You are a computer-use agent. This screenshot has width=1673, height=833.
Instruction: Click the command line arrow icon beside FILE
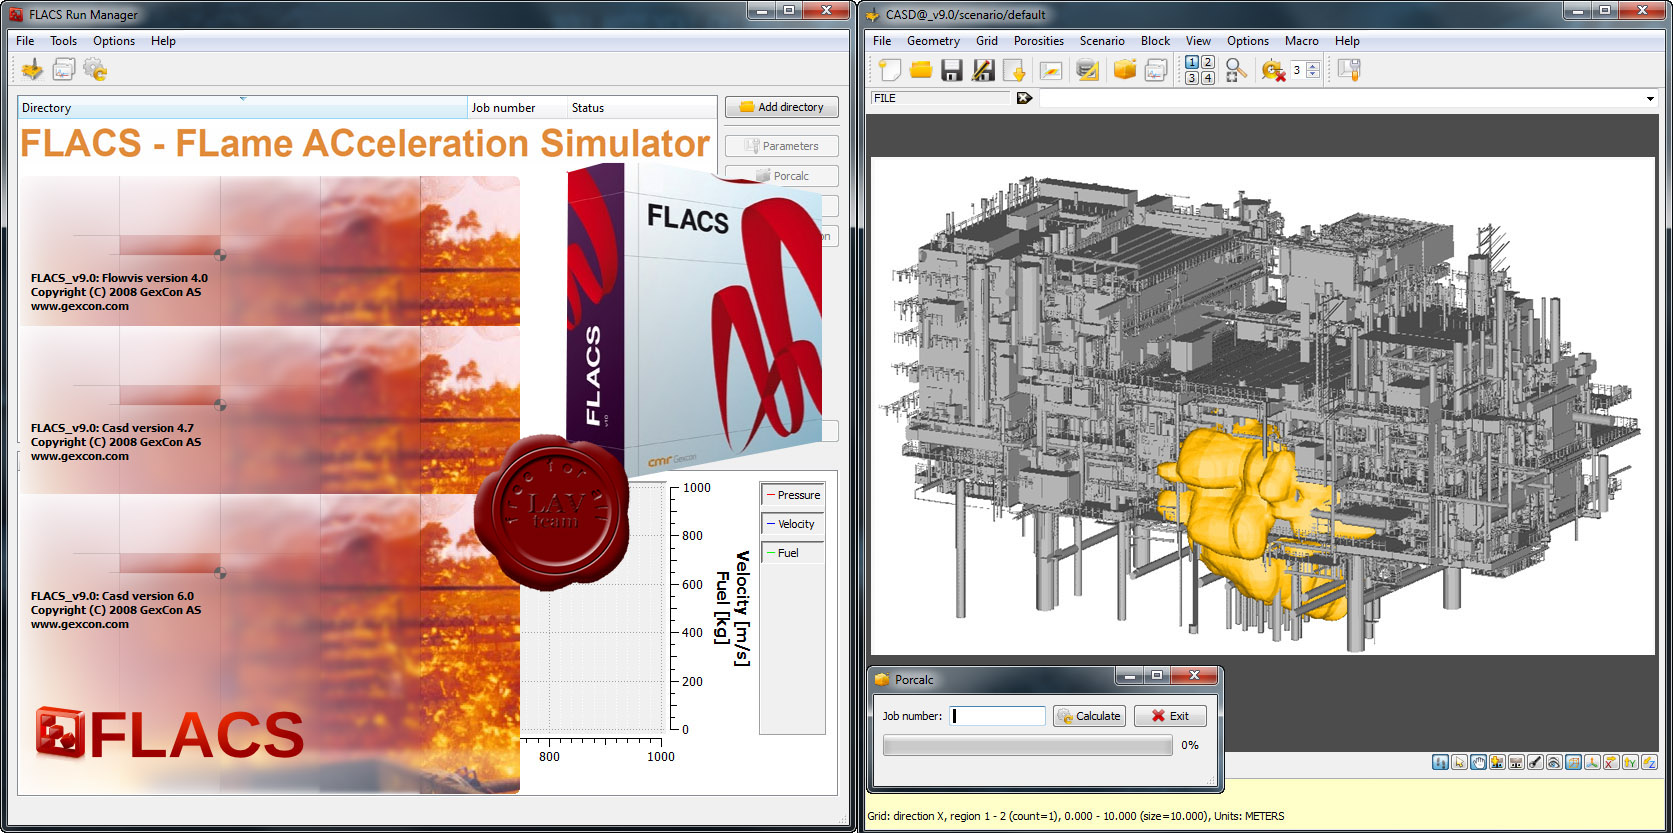click(1024, 98)
